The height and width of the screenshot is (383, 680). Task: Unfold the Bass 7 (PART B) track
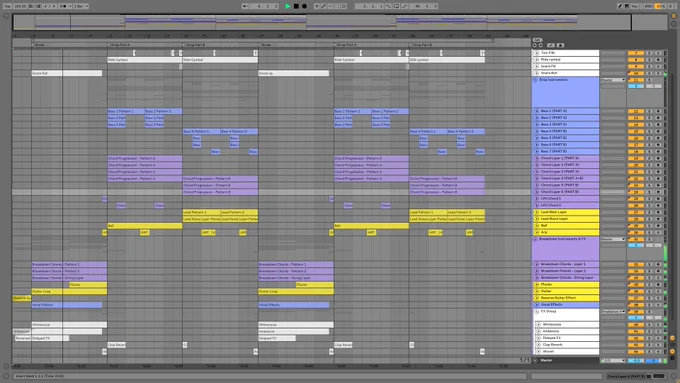tap(536, 151)
